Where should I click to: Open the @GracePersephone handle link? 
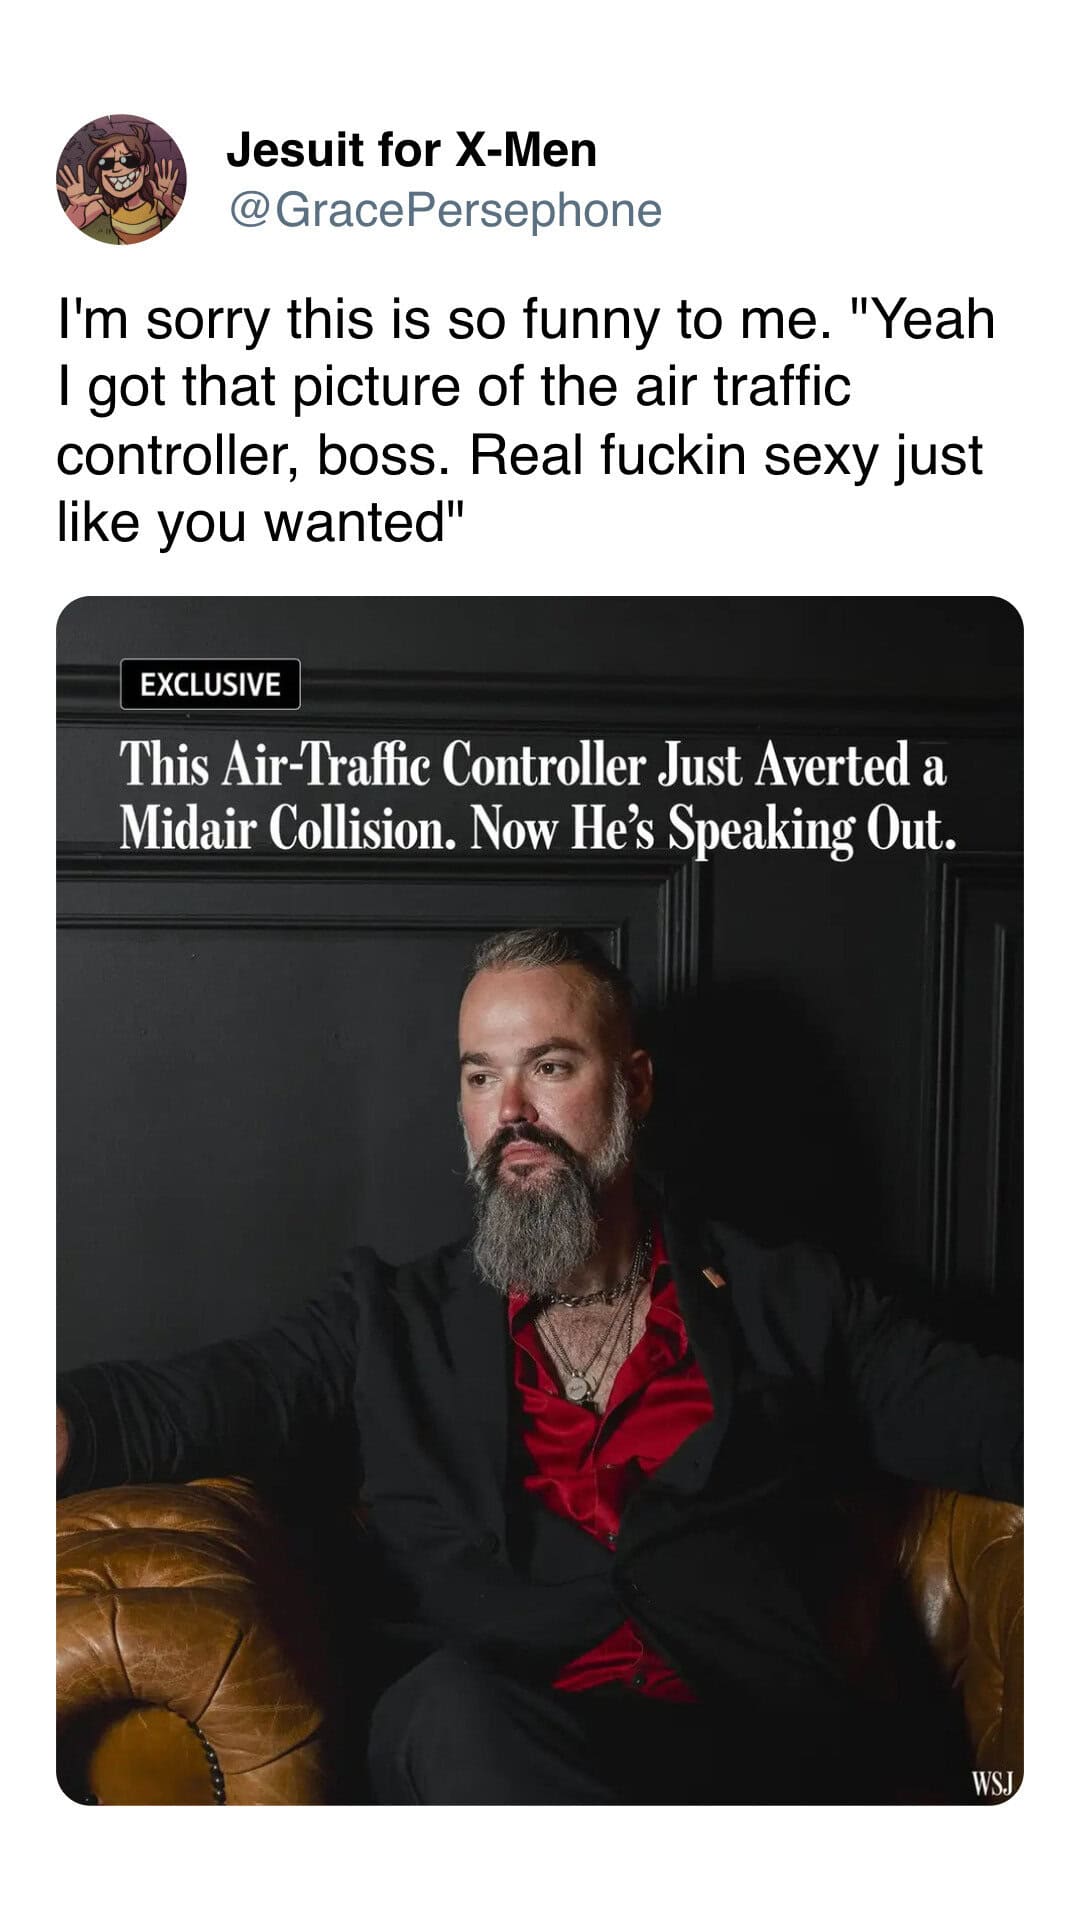(446, 210)
